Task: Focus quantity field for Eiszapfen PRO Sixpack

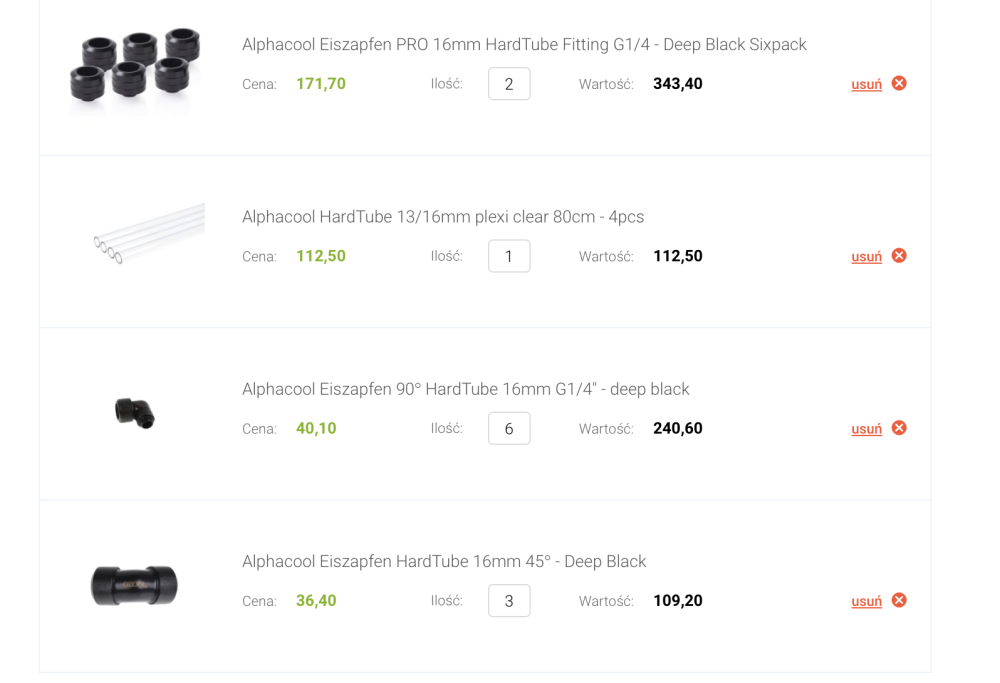Action: point(509,84)
